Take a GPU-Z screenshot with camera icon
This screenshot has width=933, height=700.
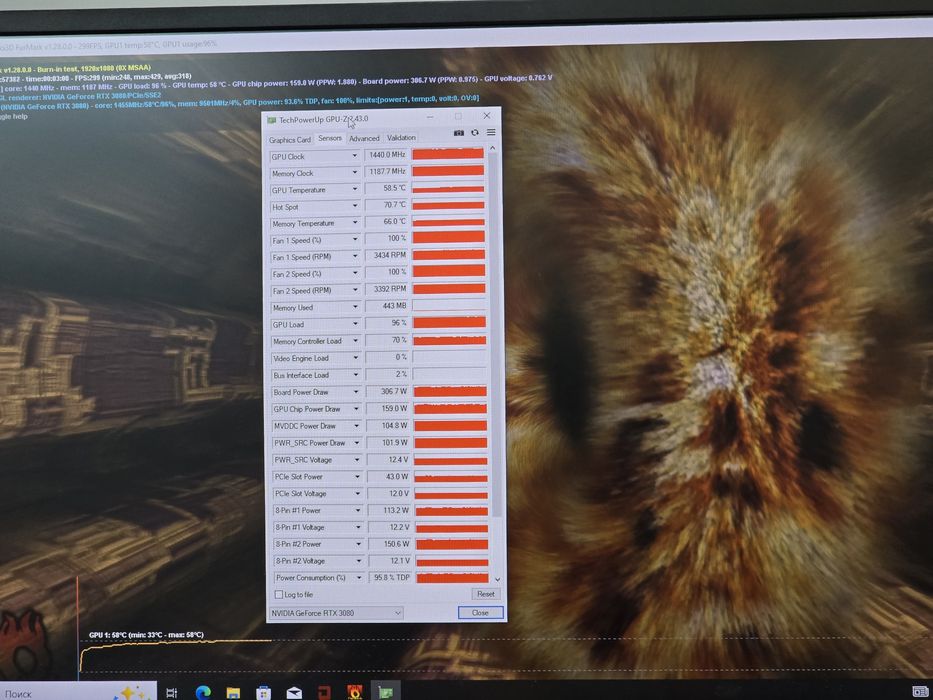pyautogui.click(x=458, y=133)
